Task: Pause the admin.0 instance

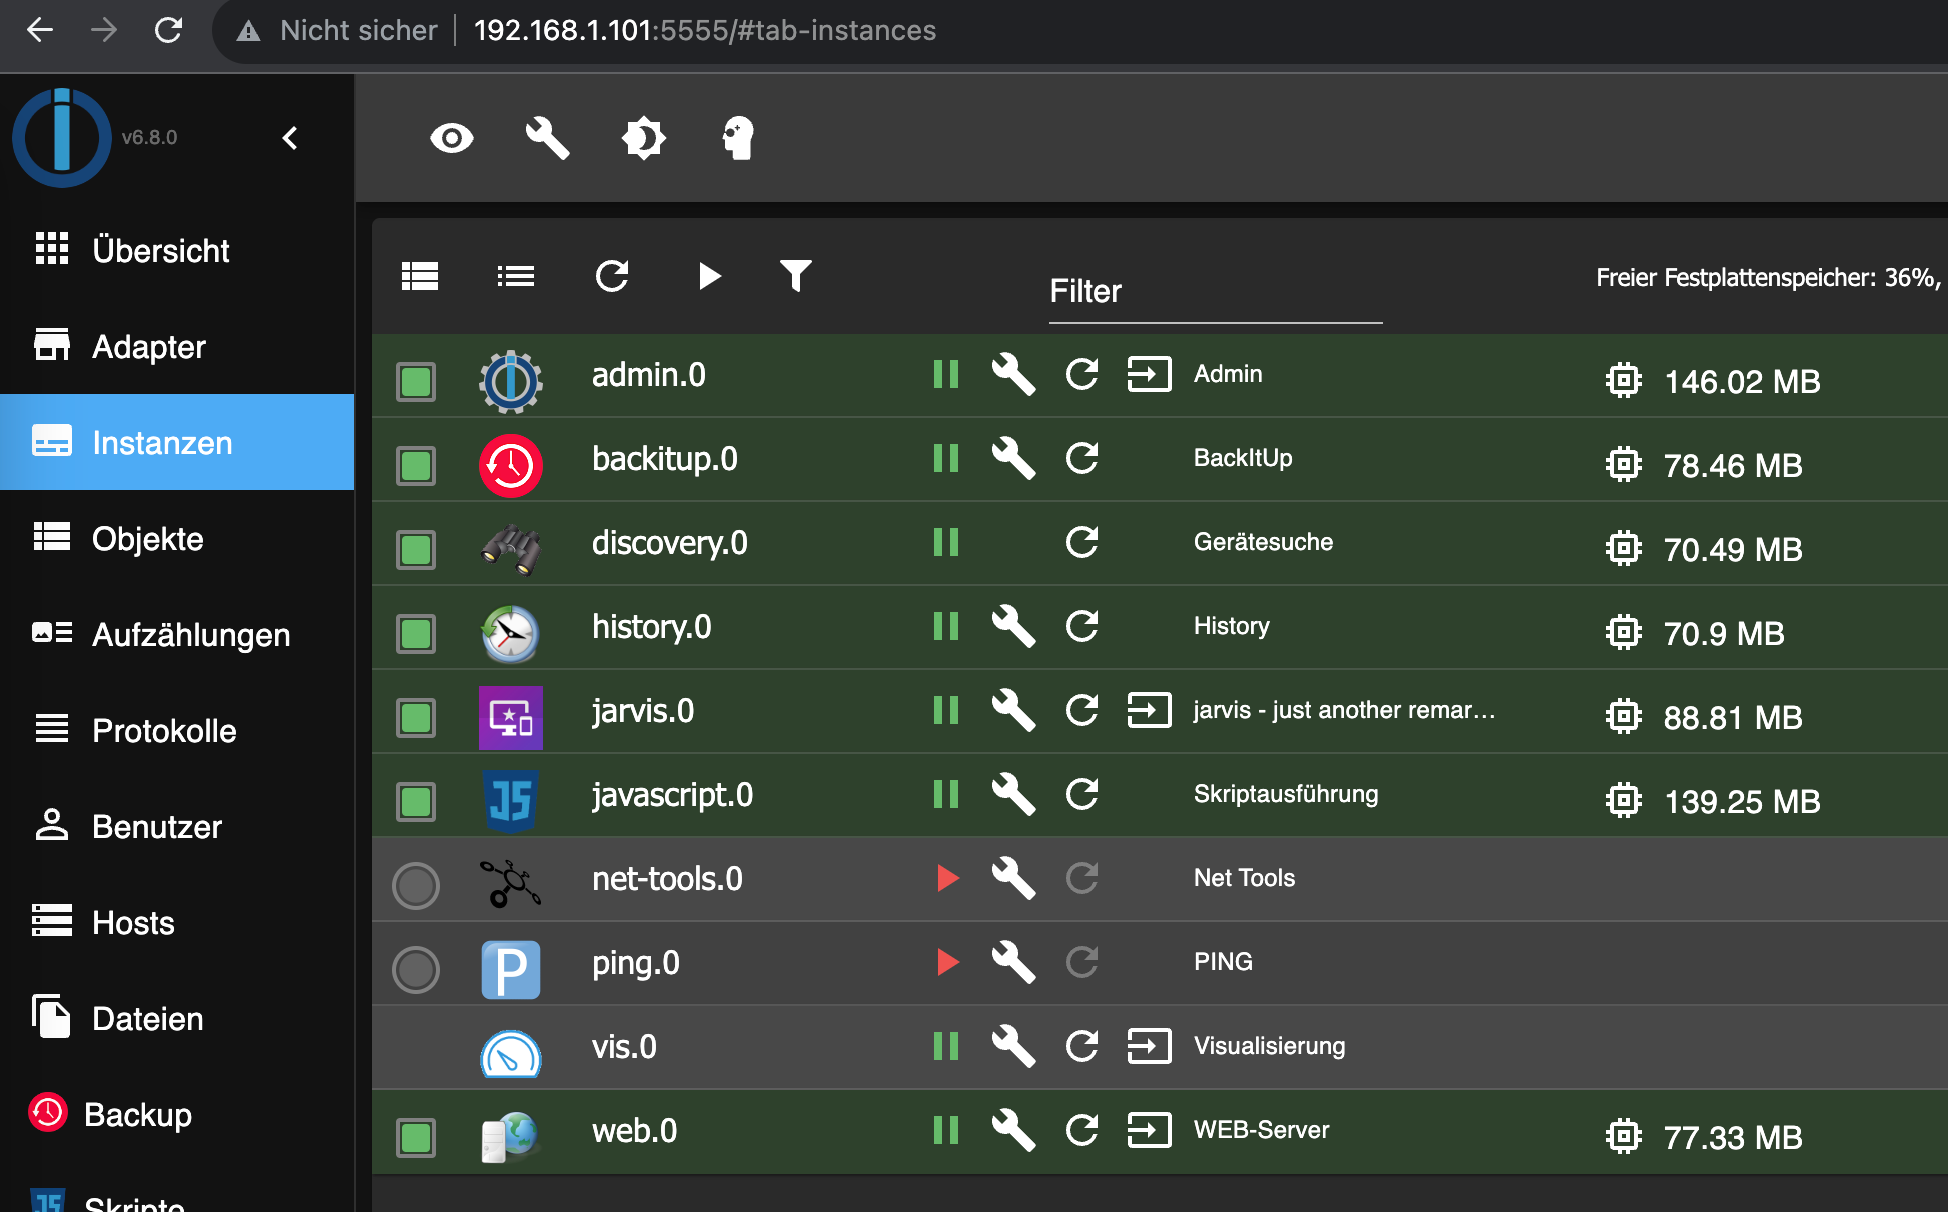Action: pos(945,375)
